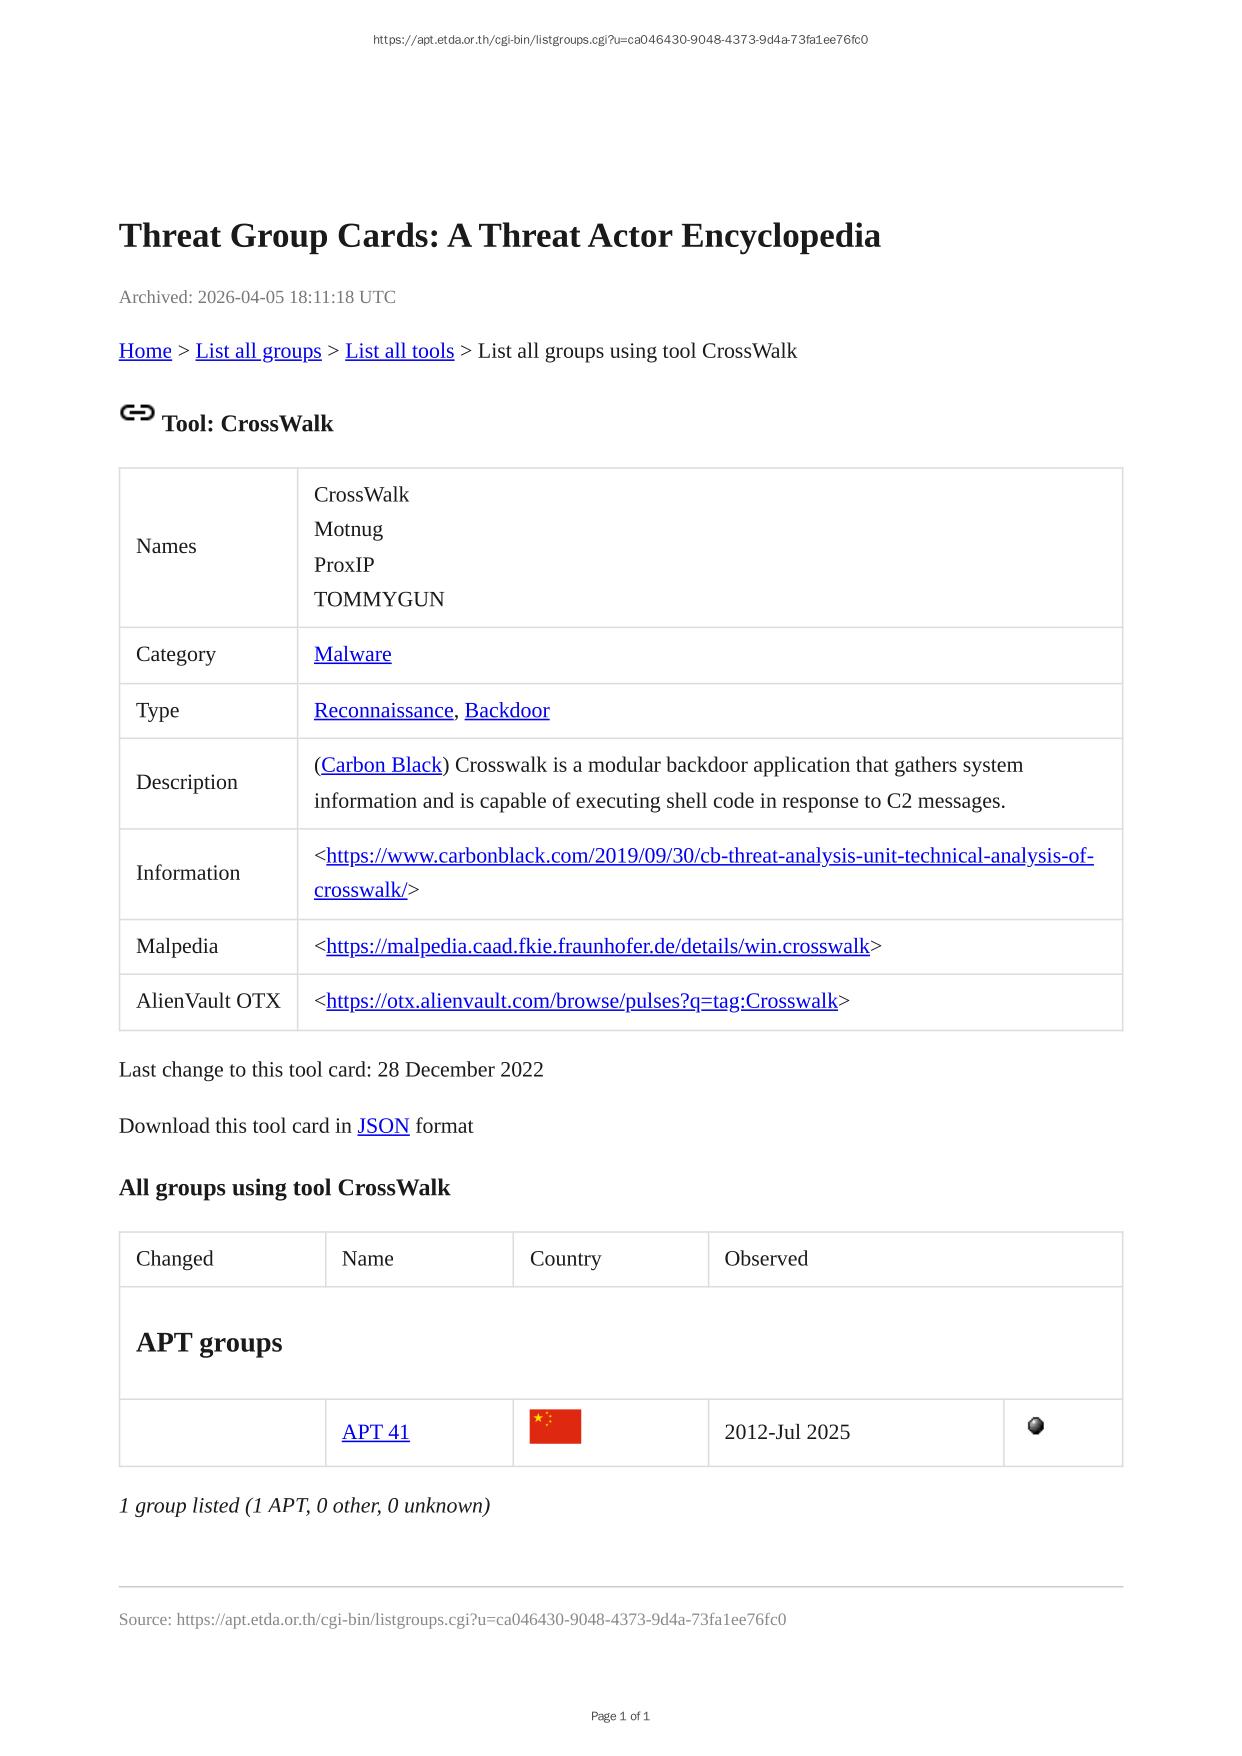The image size is (1242, 1756).
Task: Visit the Malpedia win.crosswalk details URL
Action: (597, 946)
